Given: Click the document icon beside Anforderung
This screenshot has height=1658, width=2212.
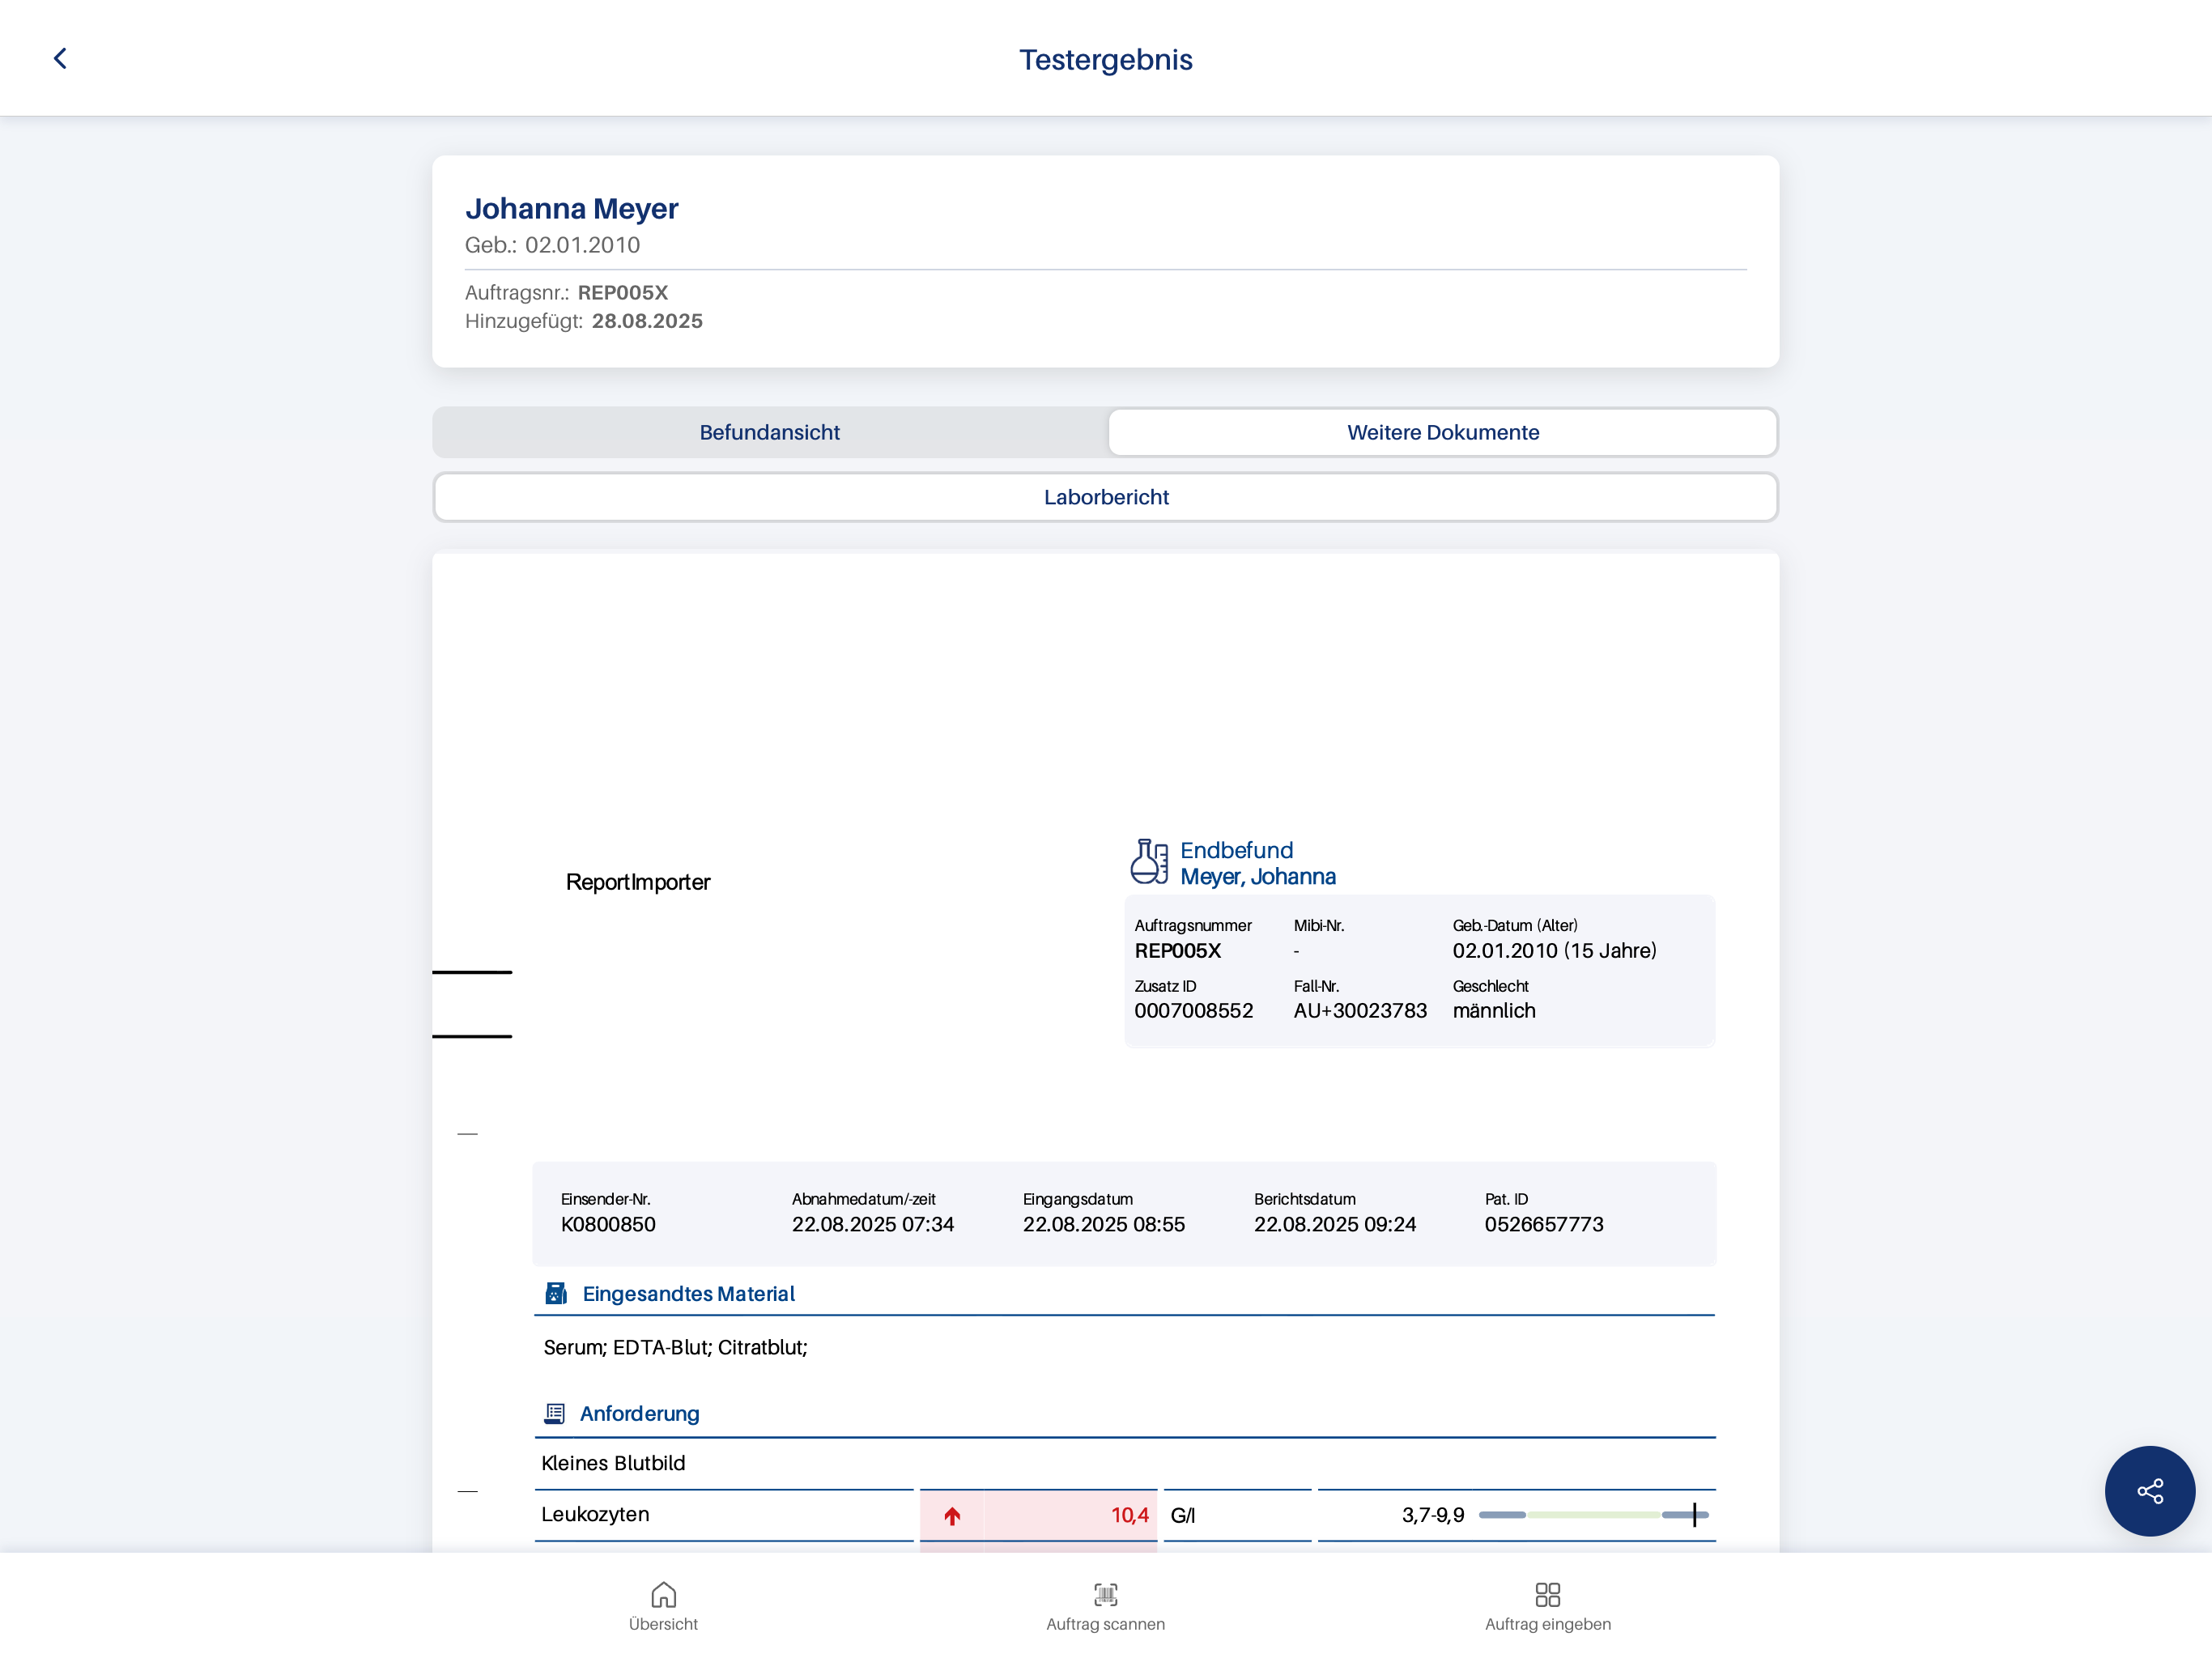Looking at the screenshot, I should (556, 1413).
